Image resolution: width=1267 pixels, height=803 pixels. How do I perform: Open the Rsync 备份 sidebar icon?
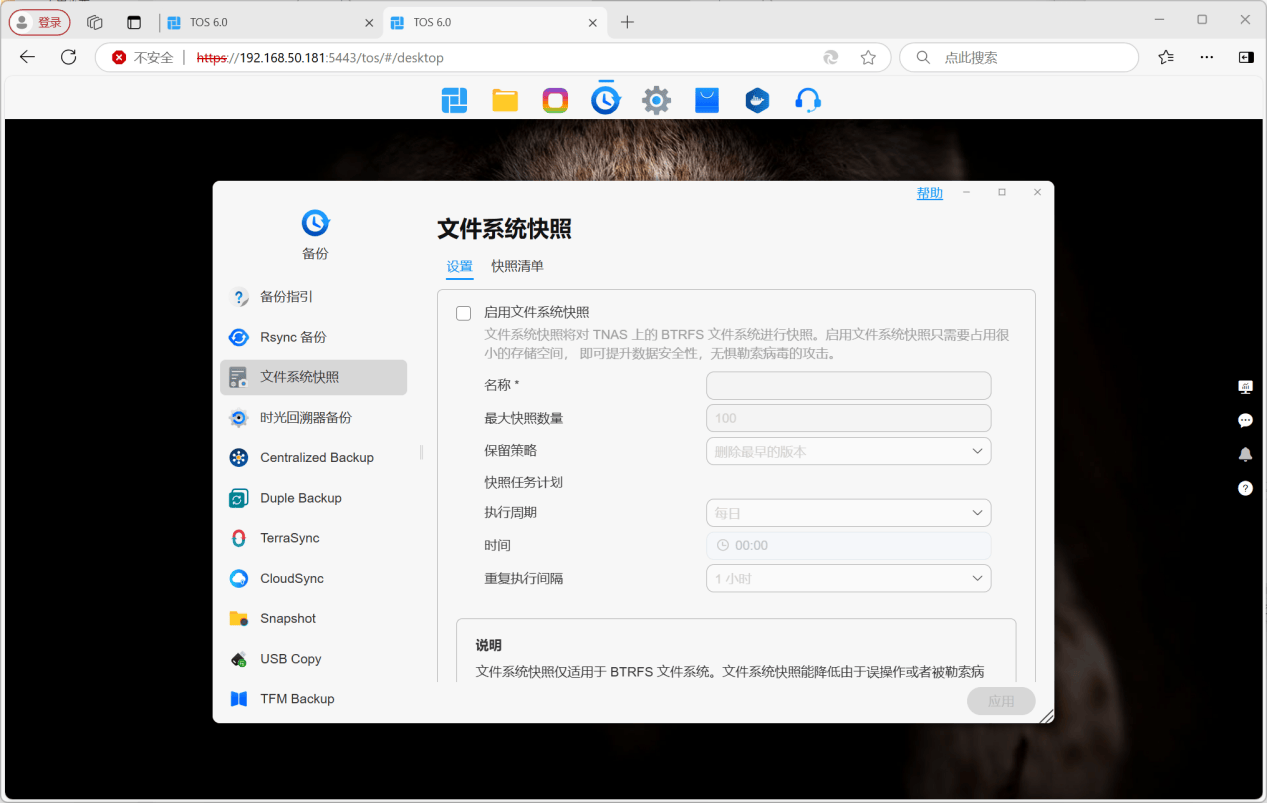point(239,338)
